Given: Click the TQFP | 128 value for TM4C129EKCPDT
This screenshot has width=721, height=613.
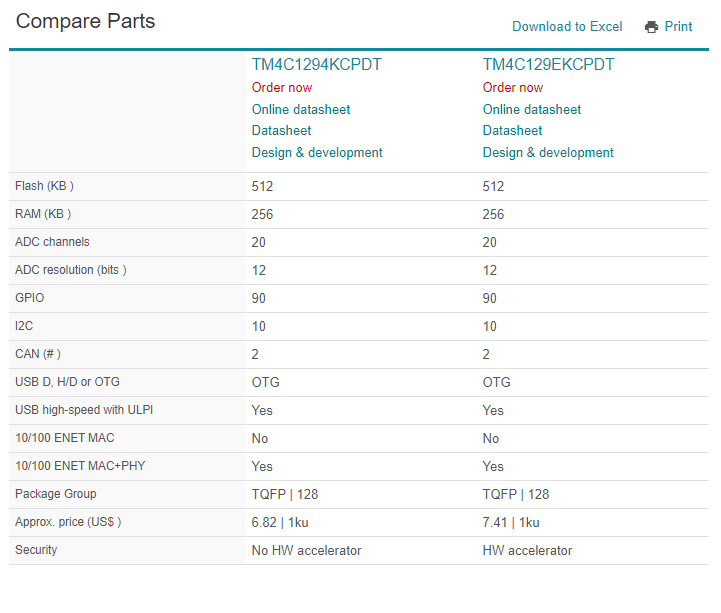Looking at the screenshot, I should 515,494.
